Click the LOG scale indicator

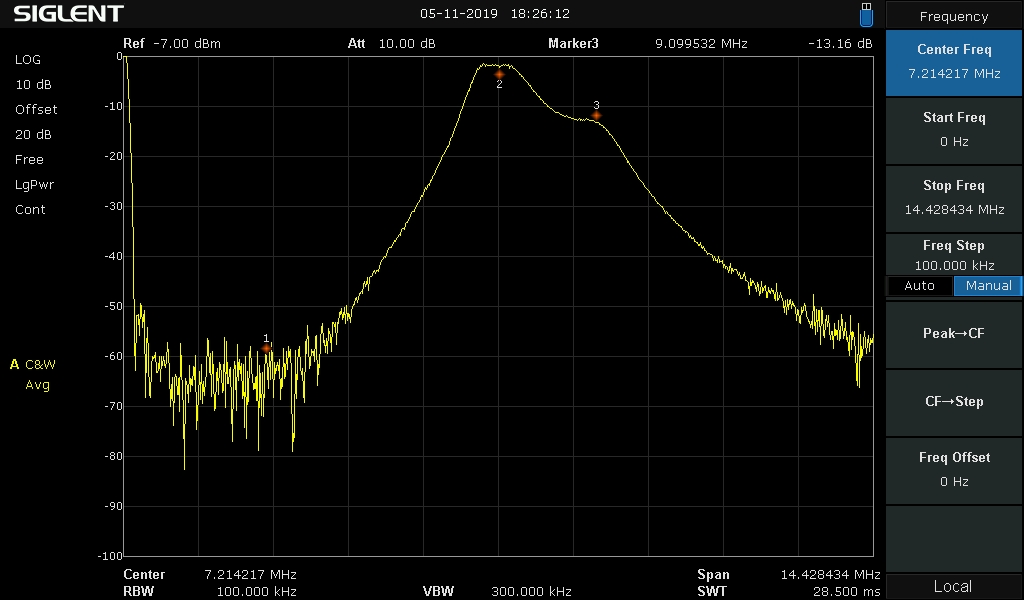(28, 59)
